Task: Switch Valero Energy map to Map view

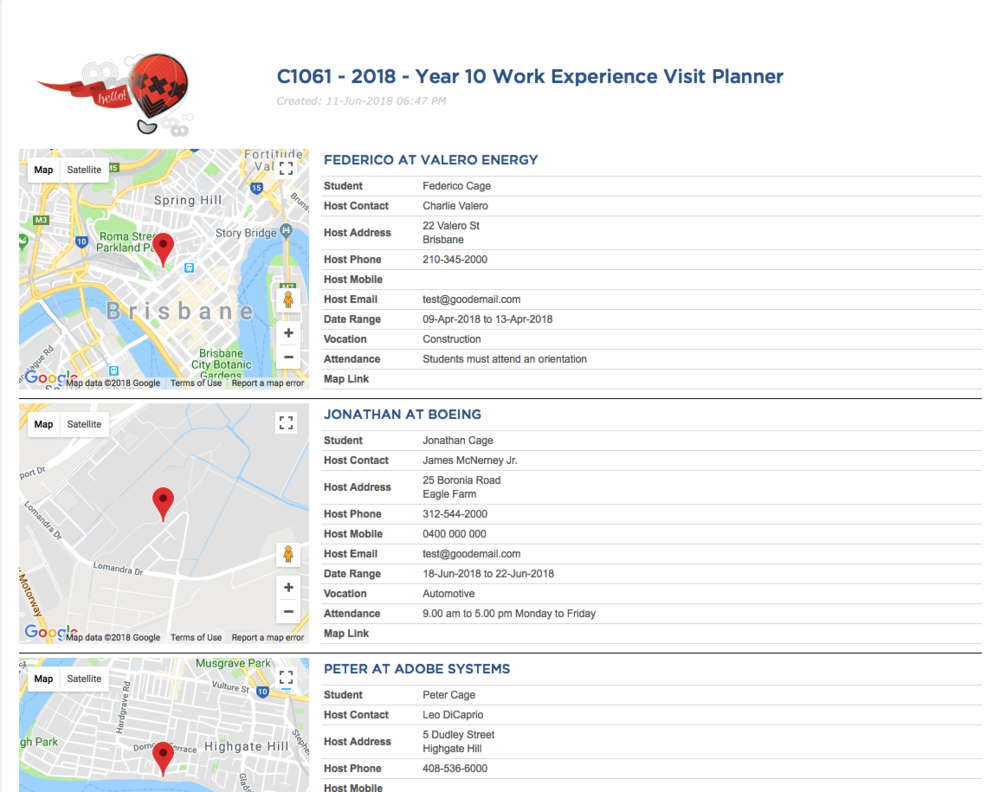Action: point(43,170)
